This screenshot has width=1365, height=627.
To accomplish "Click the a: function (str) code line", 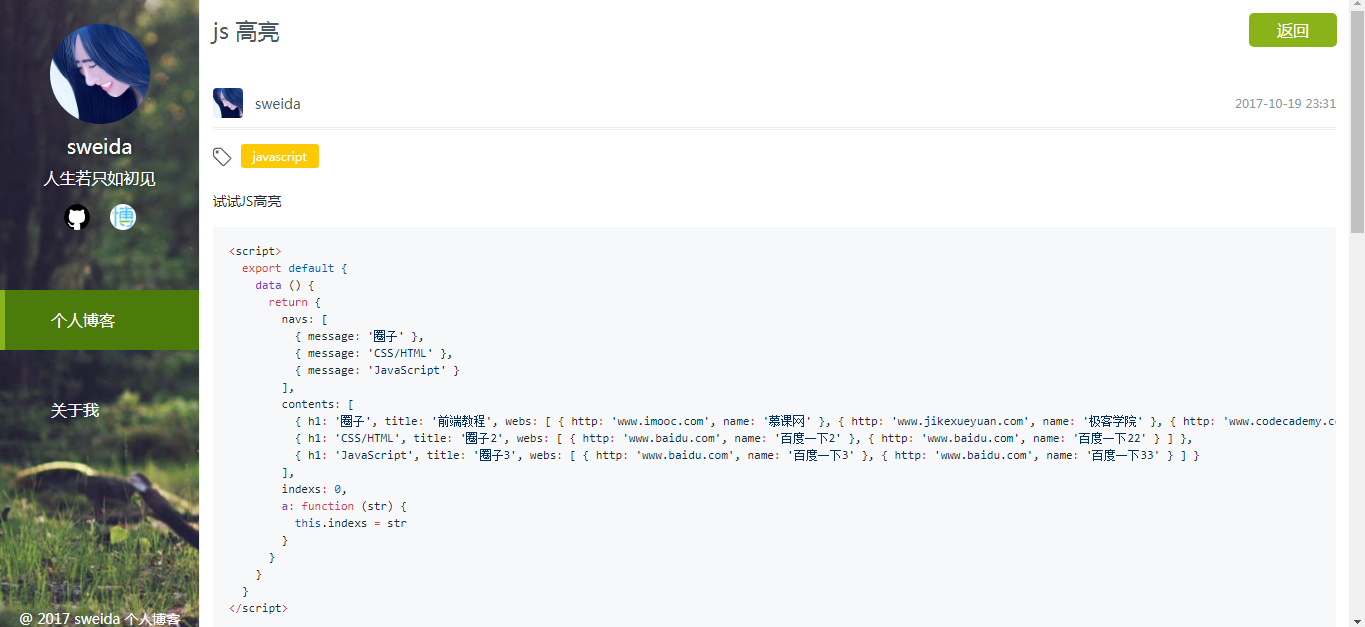I will pyautogui.click(x=344, y=506).
